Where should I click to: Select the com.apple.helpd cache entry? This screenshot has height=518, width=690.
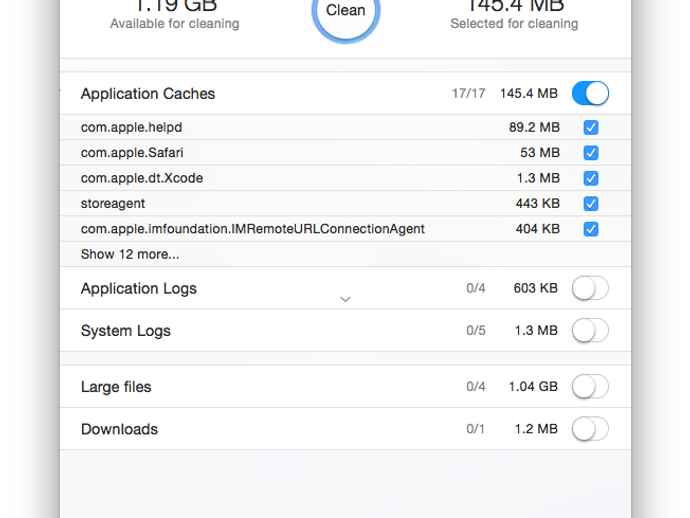click(x=131, y=128)
